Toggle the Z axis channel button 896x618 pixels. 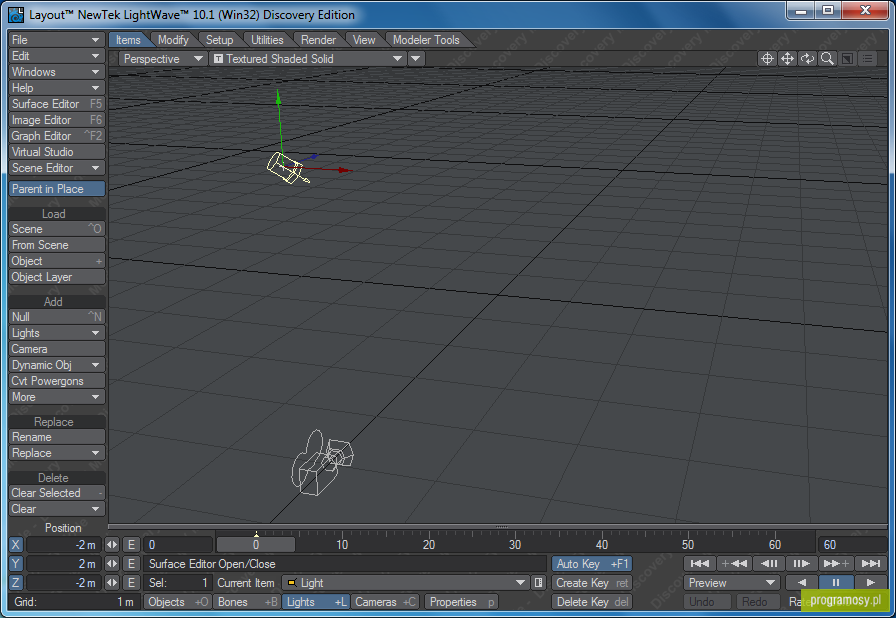tap(15, 583)
